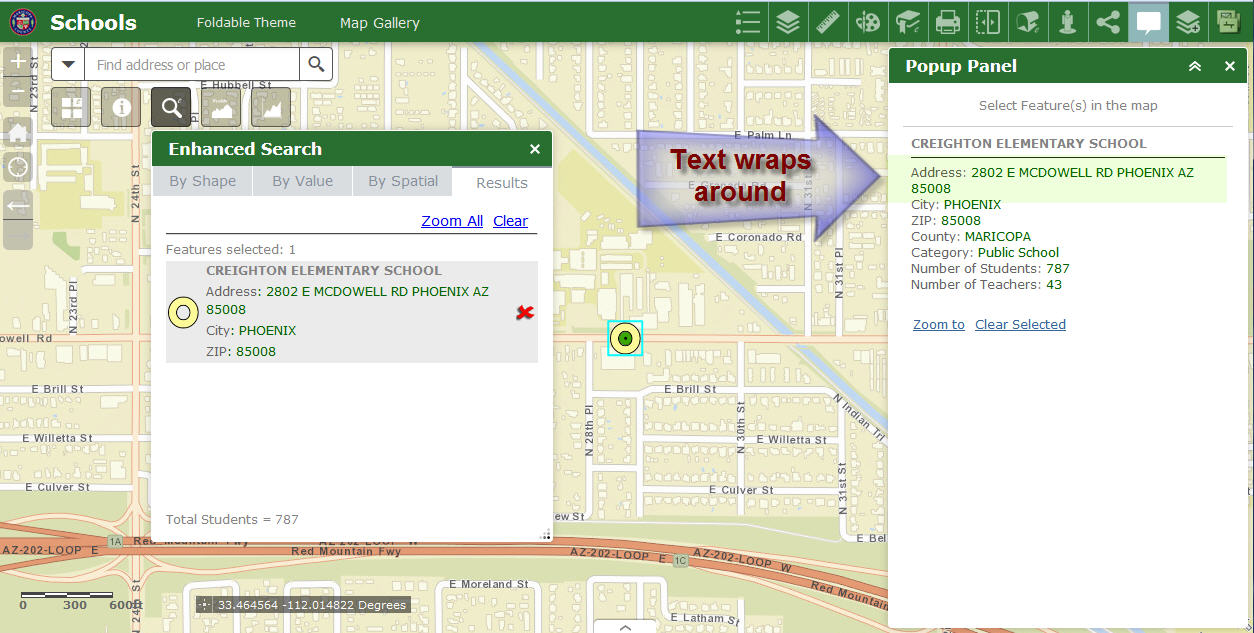The image size is (1254, 633).
Task: Click ZIP: 85008 in search result
Action: pyautogui.click(x=241, y=351)
